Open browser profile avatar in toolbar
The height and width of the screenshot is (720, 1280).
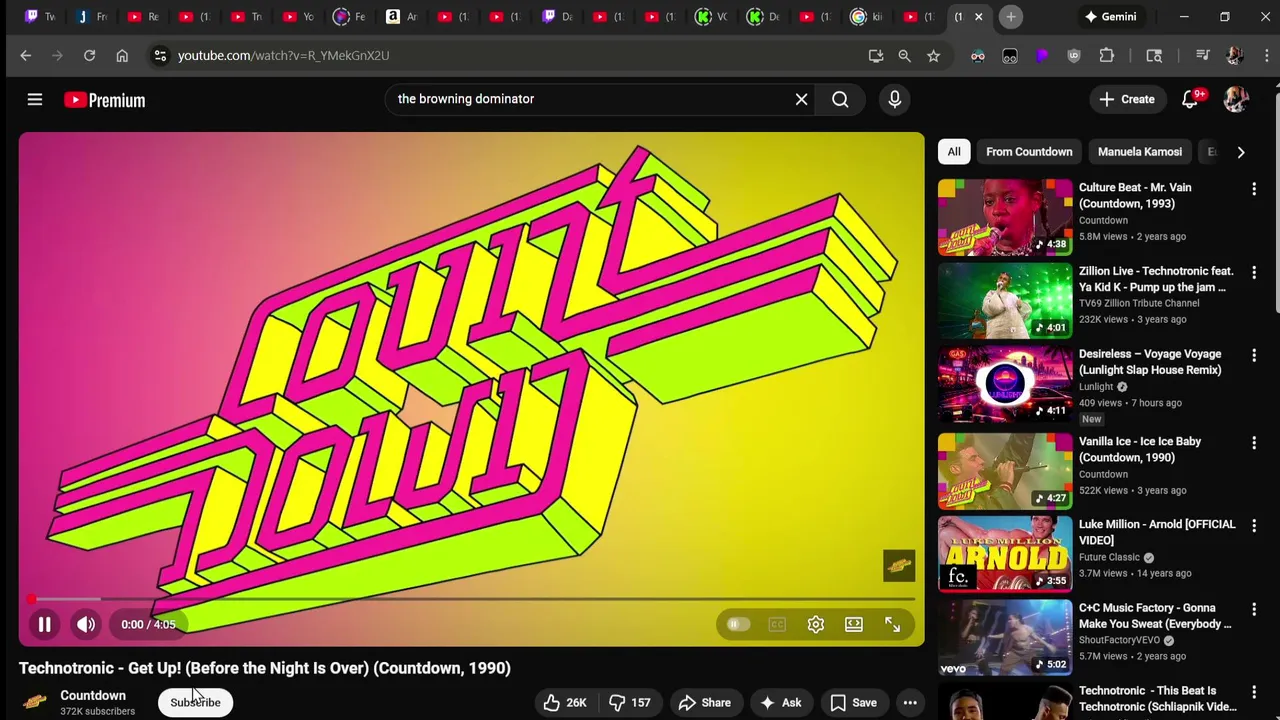tap(1234, 56)
